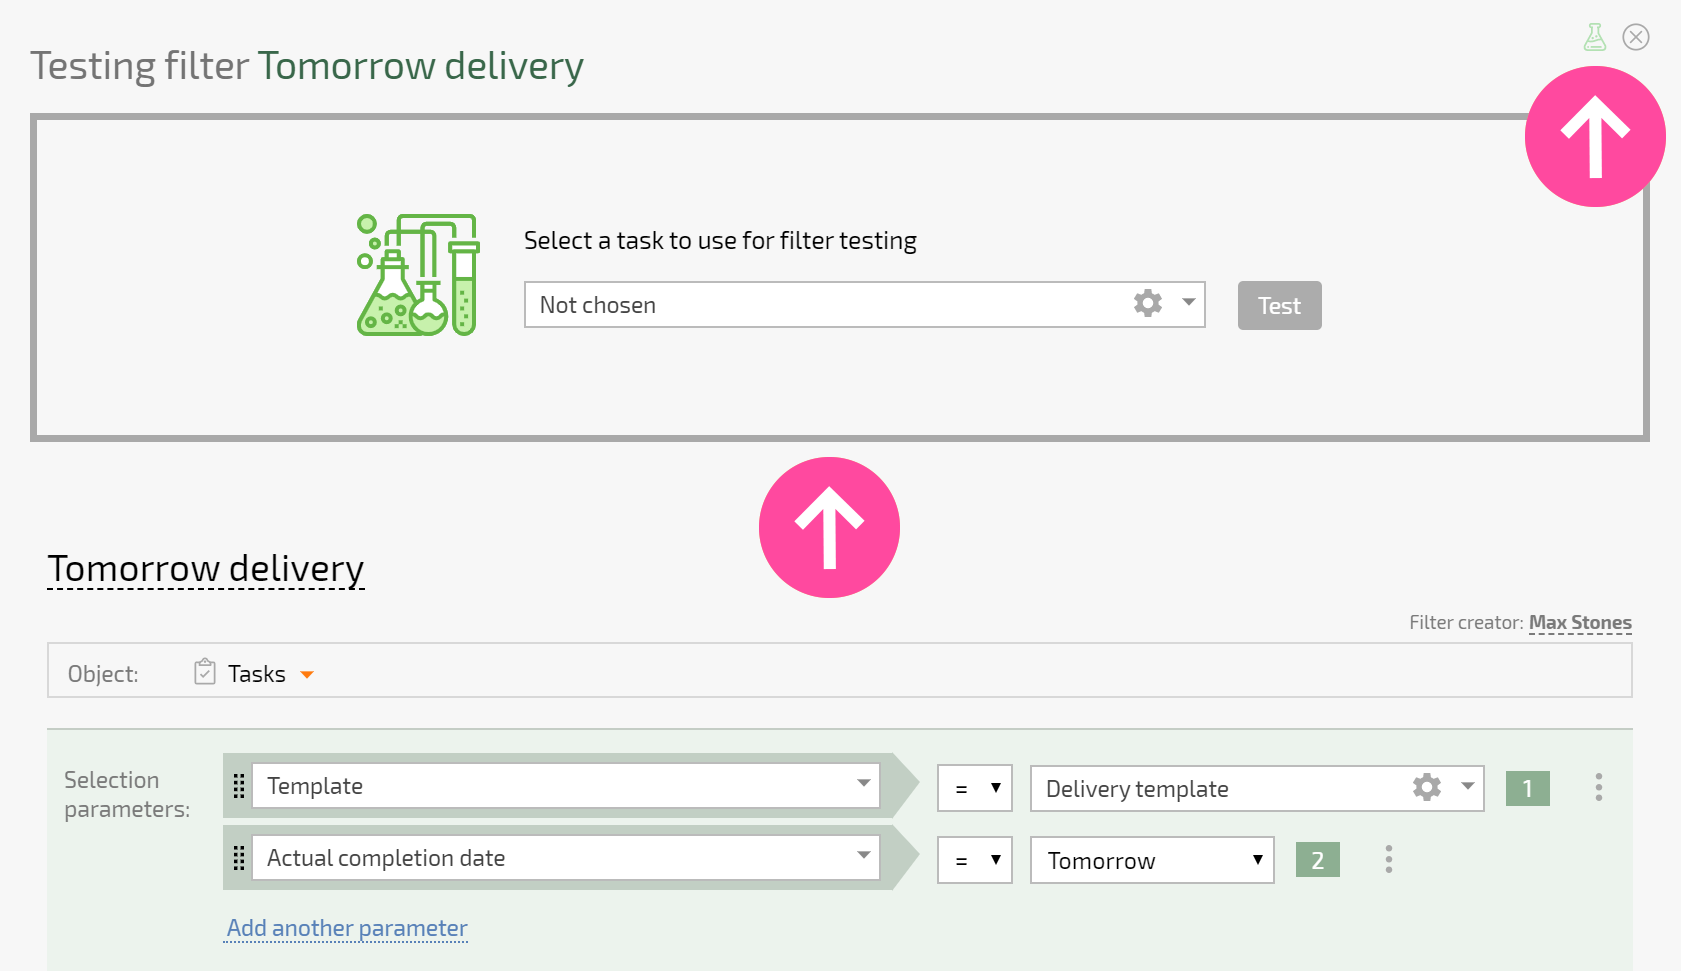Expand the 'Not chosen' task dropdown arrow
Viewport: 1681px width, 971px height.
pos(1189,302)
